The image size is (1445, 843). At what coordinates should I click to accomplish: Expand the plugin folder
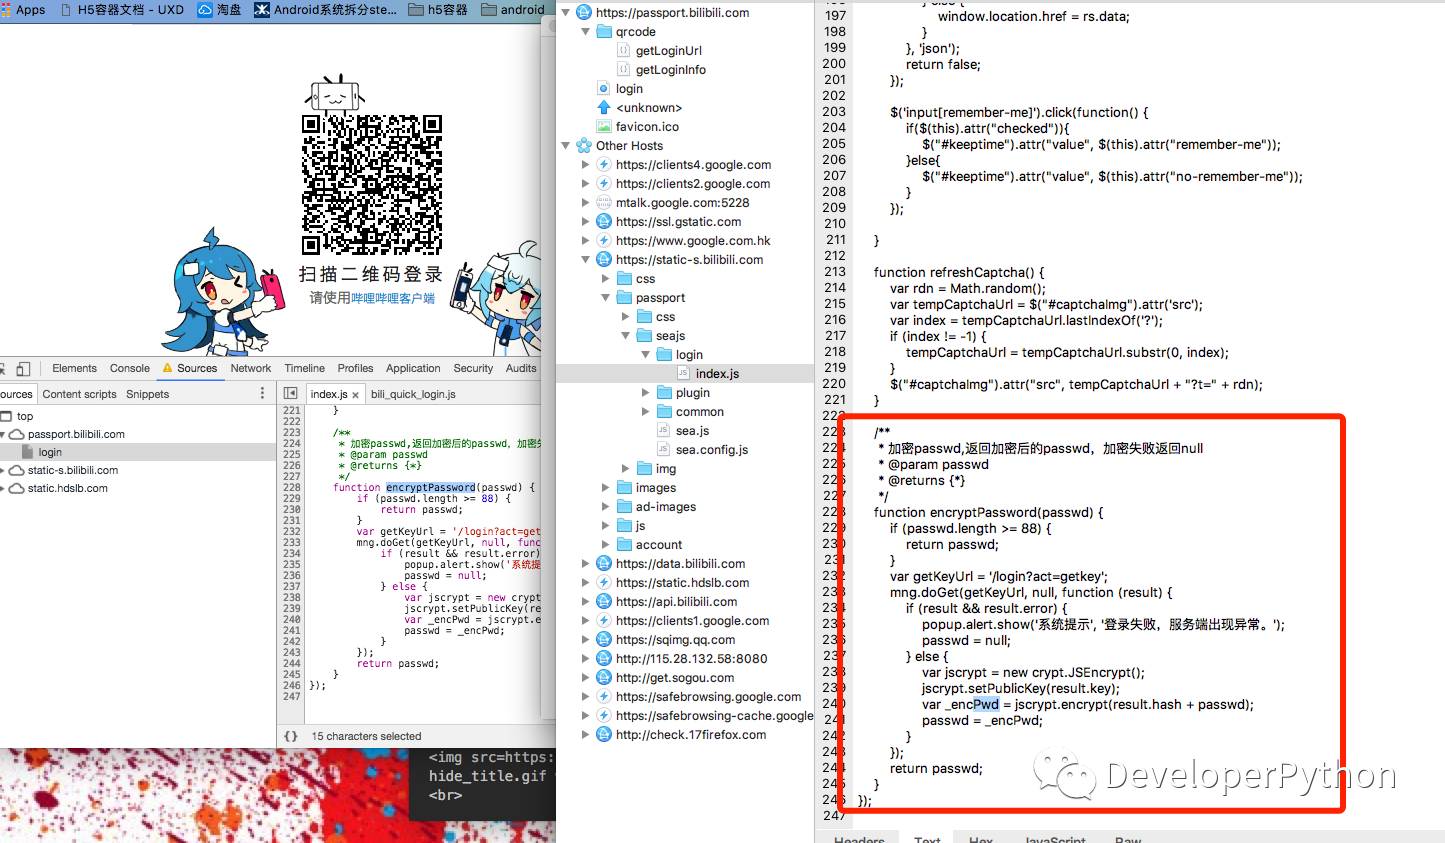646,393
